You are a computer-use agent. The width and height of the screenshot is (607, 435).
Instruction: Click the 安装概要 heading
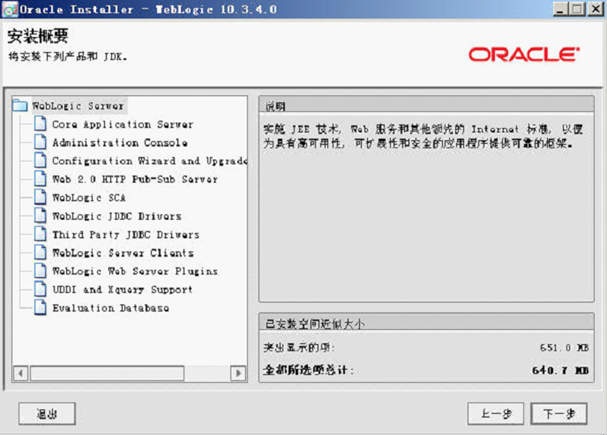38,36
